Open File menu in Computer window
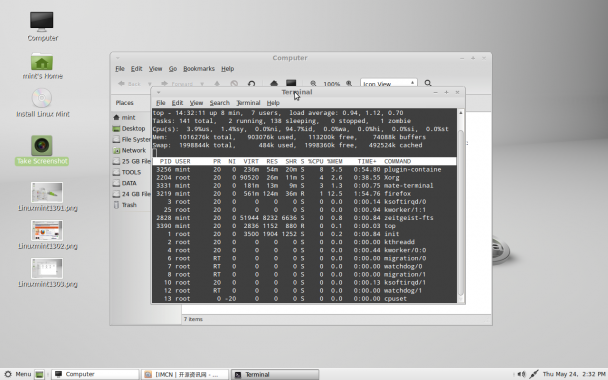Screen dimensions: 608x380 [120, 69]
